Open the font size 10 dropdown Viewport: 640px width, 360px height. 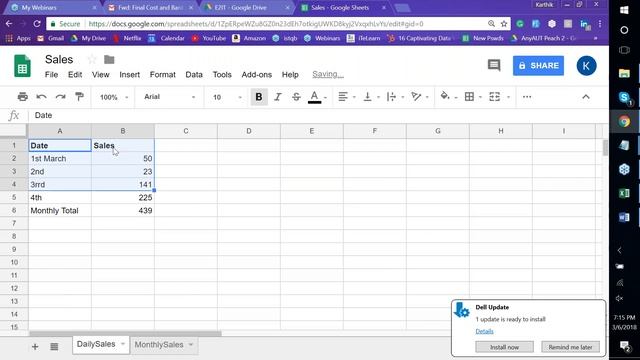pos(227,97)
